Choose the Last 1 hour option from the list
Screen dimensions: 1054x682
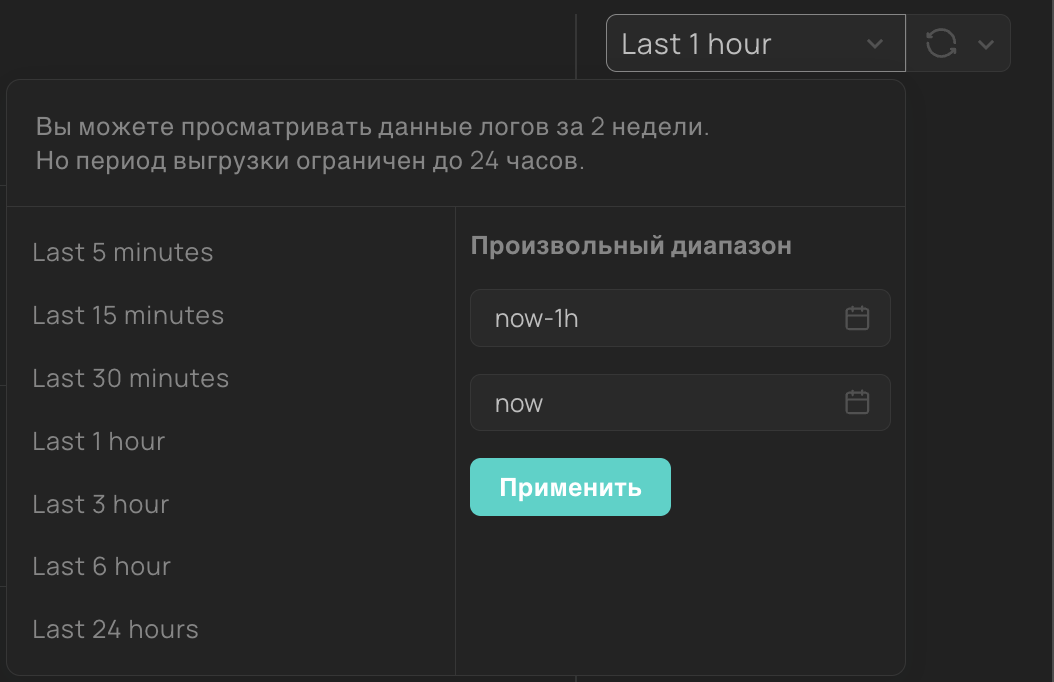pos(98,441)
